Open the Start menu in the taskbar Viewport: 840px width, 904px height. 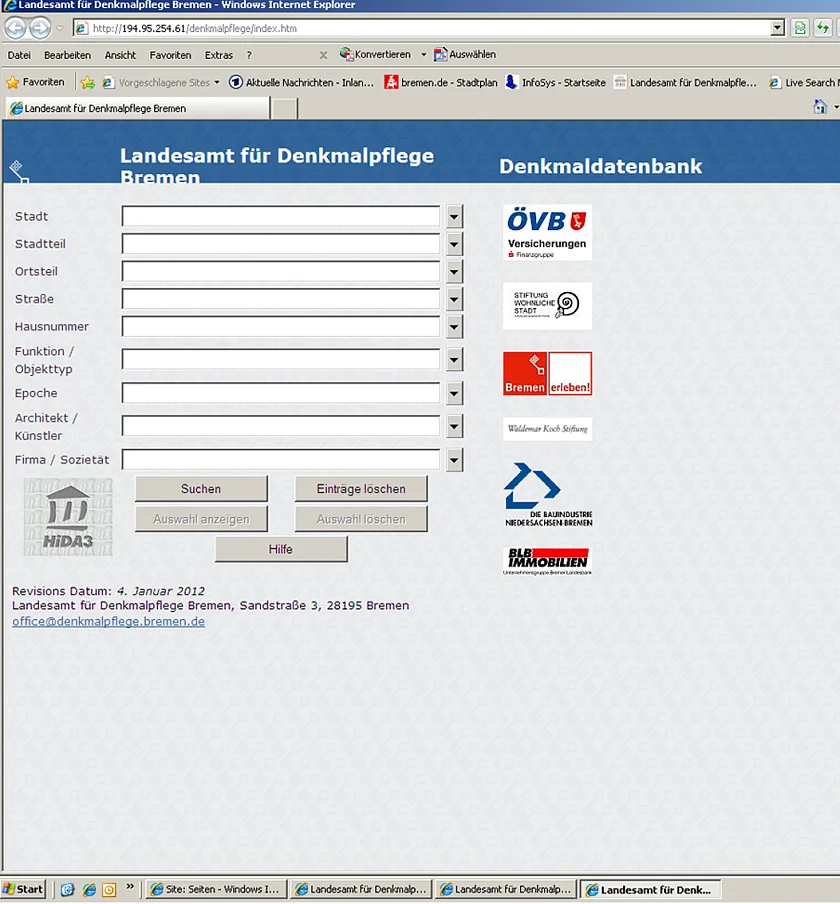(23, 888)
